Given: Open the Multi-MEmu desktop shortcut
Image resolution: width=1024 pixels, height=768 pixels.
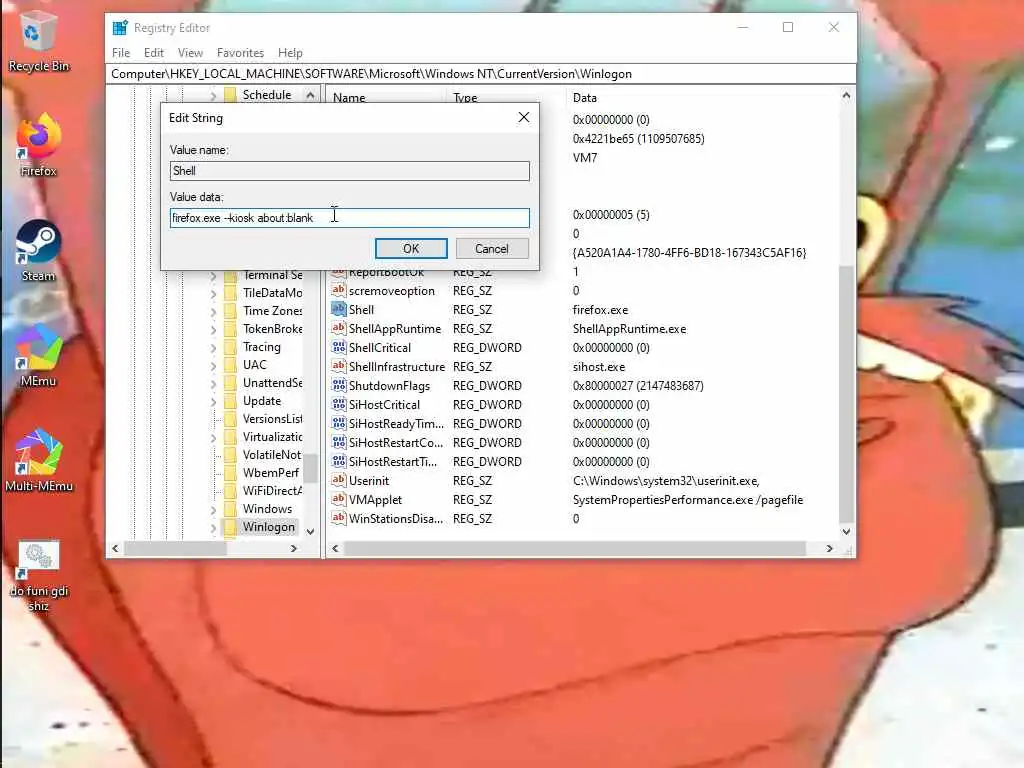Looking at the screenshot, I should click(x=39, y=460).
